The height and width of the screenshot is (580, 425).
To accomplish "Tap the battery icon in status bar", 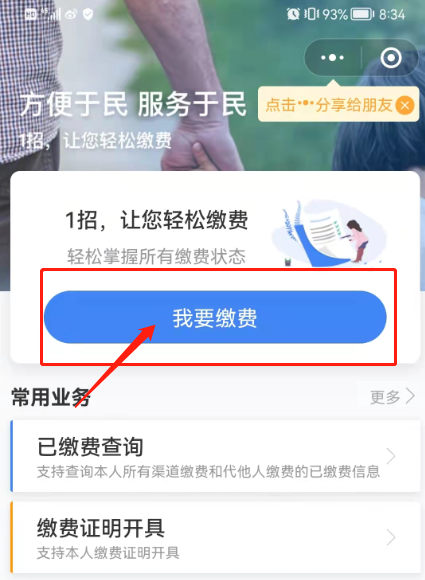I will tap(362, 14).
